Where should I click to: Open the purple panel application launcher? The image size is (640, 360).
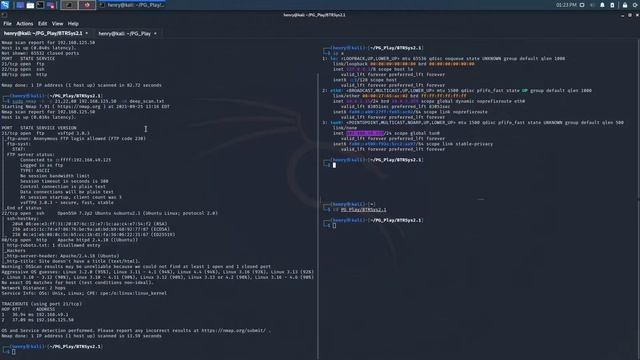[51, 5]
